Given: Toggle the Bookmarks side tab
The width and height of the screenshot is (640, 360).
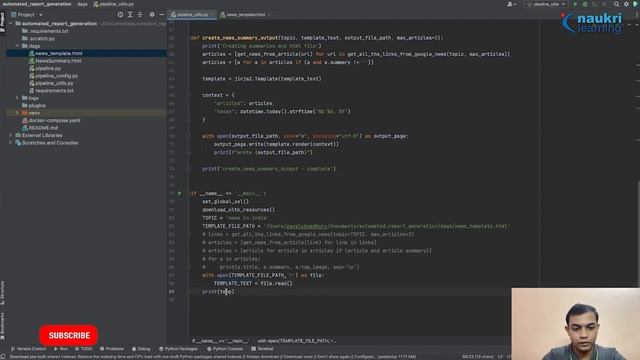Looking at the screenshot, I should [2, 326].
